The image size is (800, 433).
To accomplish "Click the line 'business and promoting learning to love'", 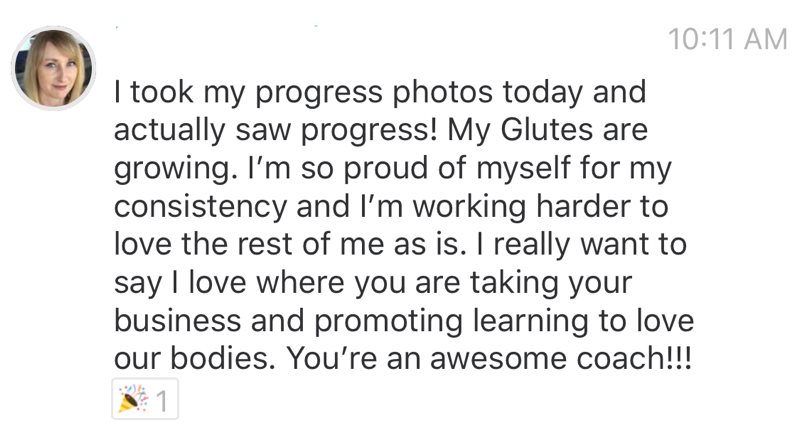I will point(404,321).
